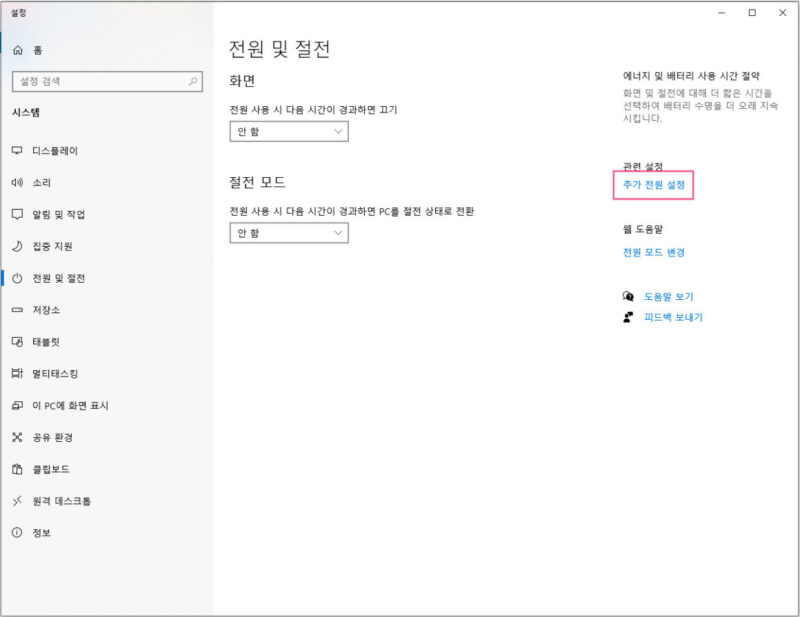Open the screen turn-off time dropdown
This screenshot has width=800, height=617.
(289, 131)
